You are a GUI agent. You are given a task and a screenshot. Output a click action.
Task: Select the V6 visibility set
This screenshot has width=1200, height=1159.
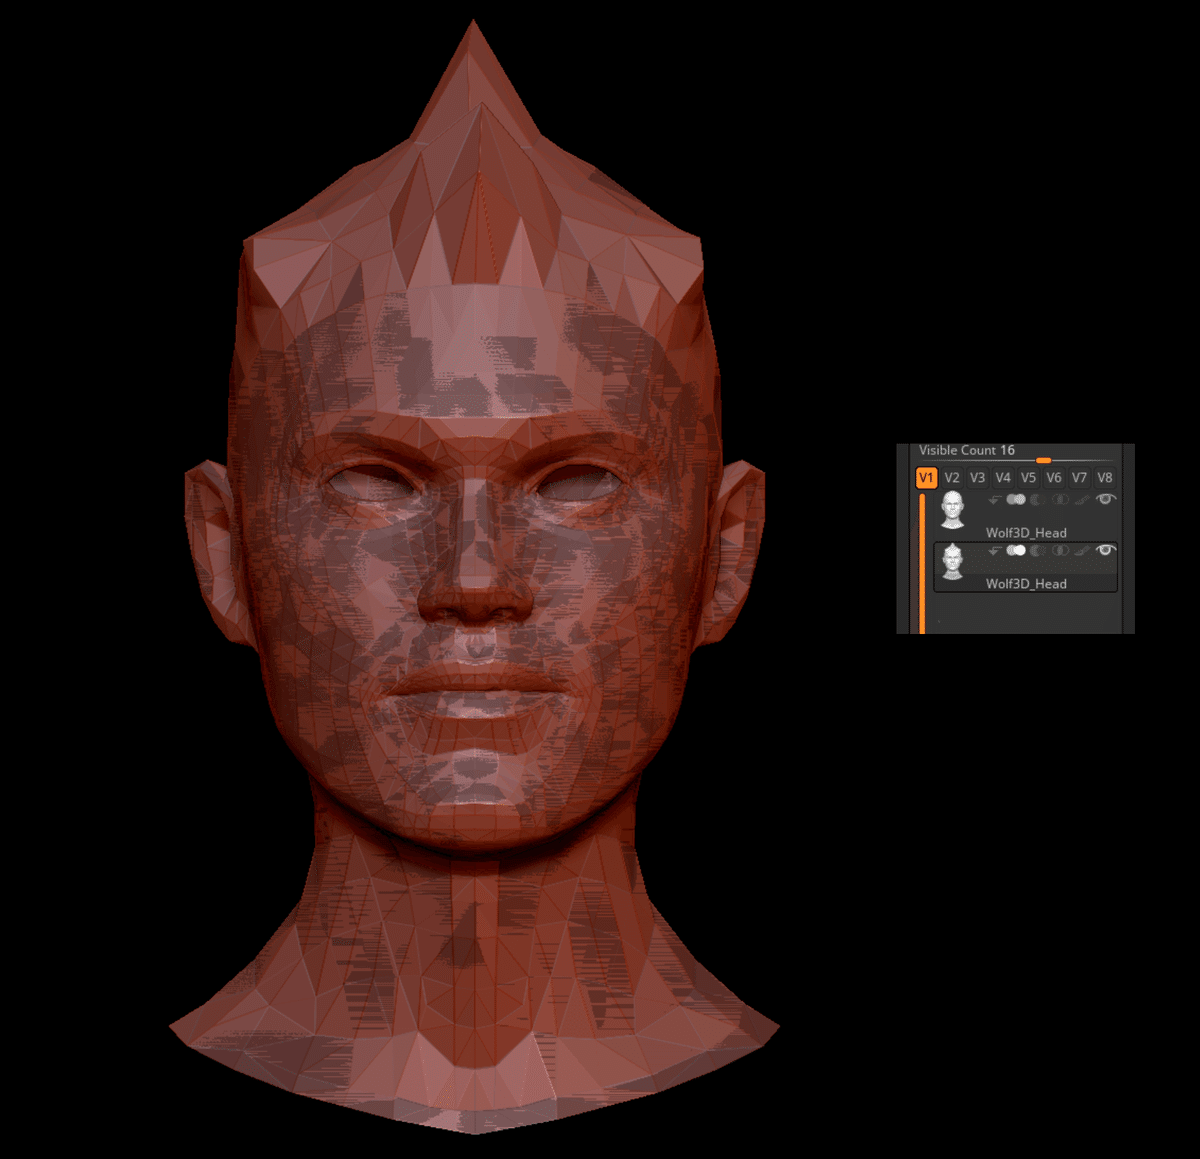[x=1054, y=478]
